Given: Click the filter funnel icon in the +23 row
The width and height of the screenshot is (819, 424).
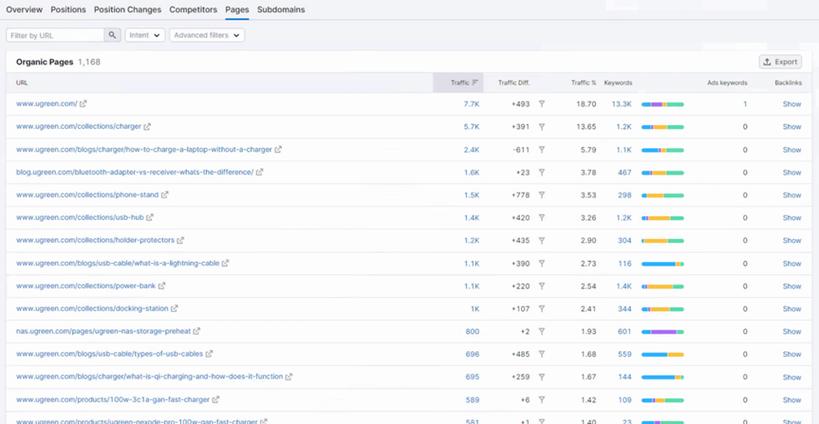Looking at the screenshot, I should point(542,172).
